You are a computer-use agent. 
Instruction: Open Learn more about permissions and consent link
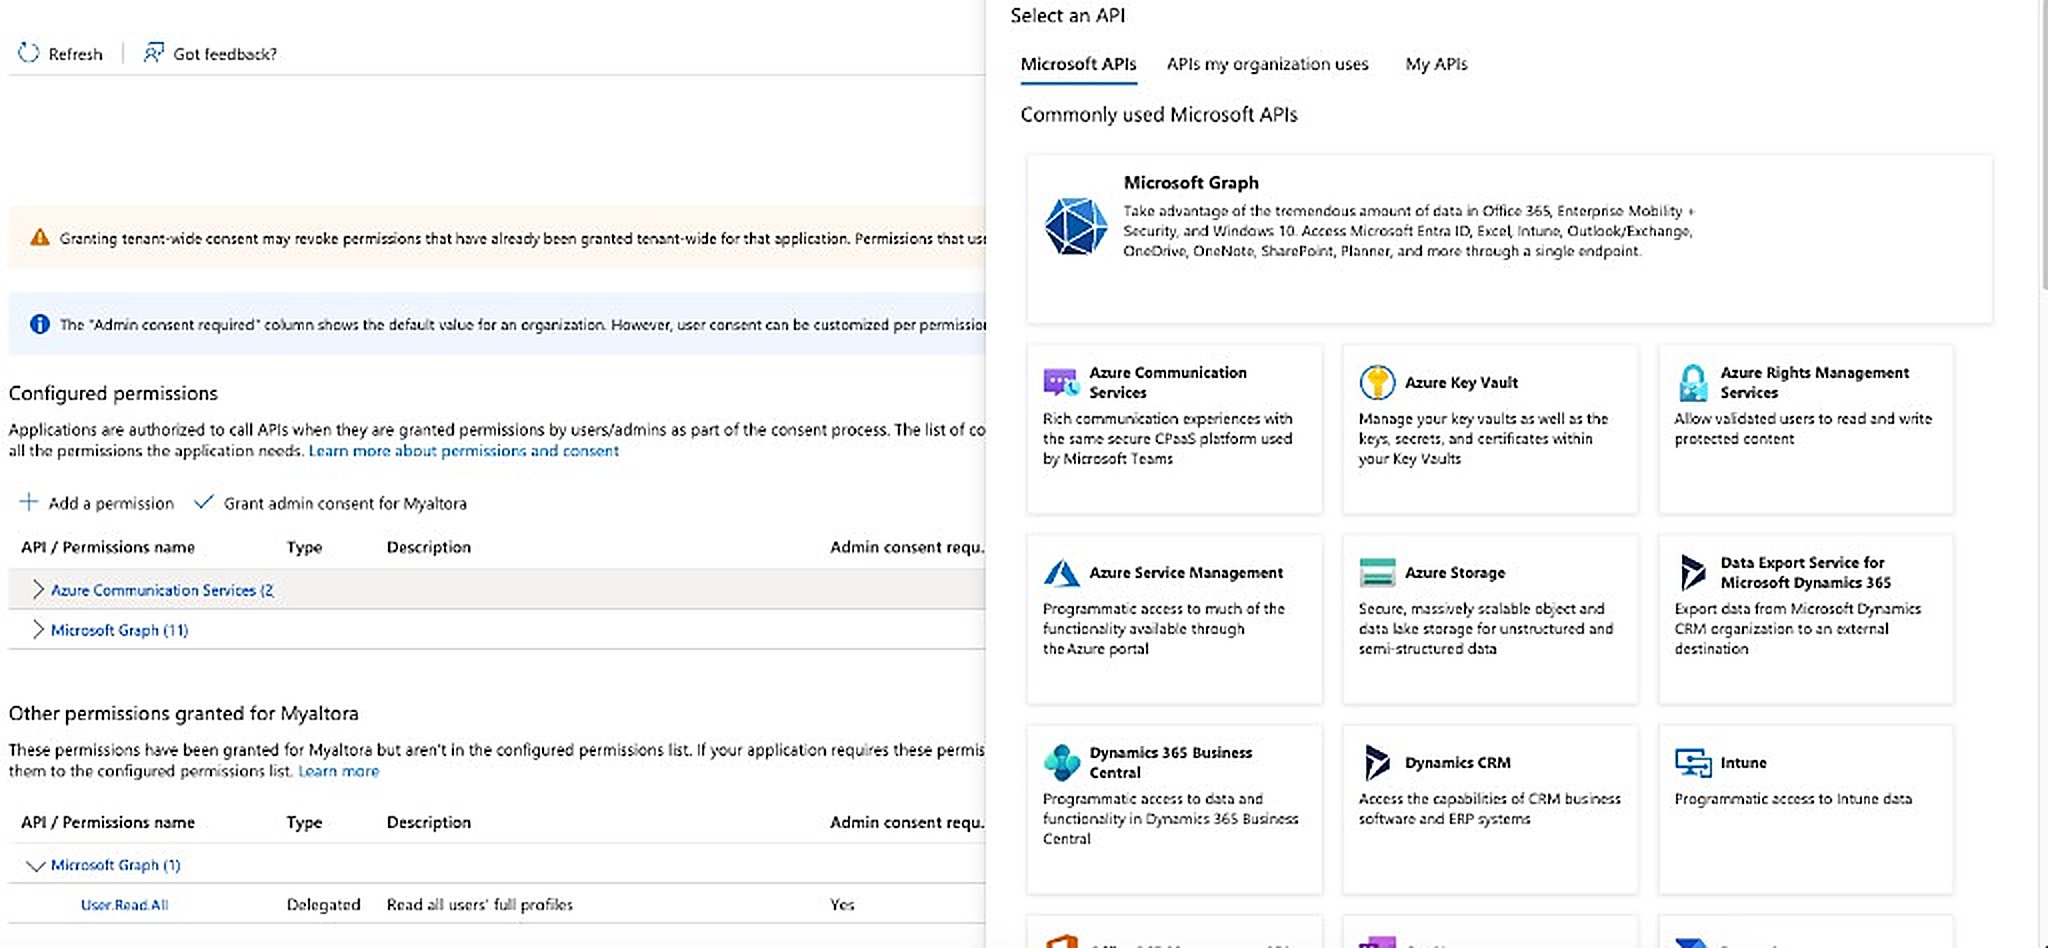(464, 451)
